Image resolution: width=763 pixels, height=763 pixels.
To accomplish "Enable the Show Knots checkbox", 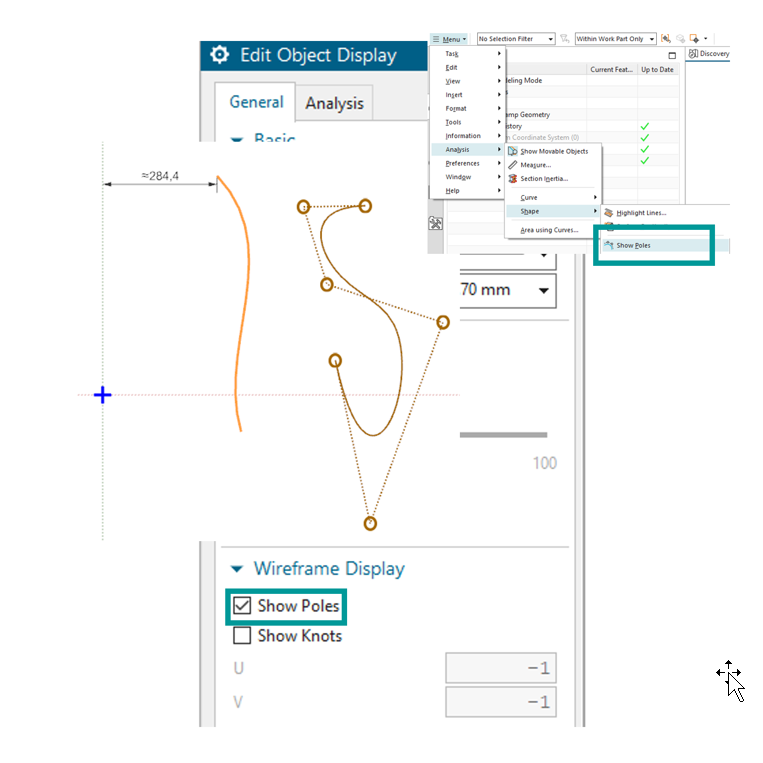I will [242, 636].
